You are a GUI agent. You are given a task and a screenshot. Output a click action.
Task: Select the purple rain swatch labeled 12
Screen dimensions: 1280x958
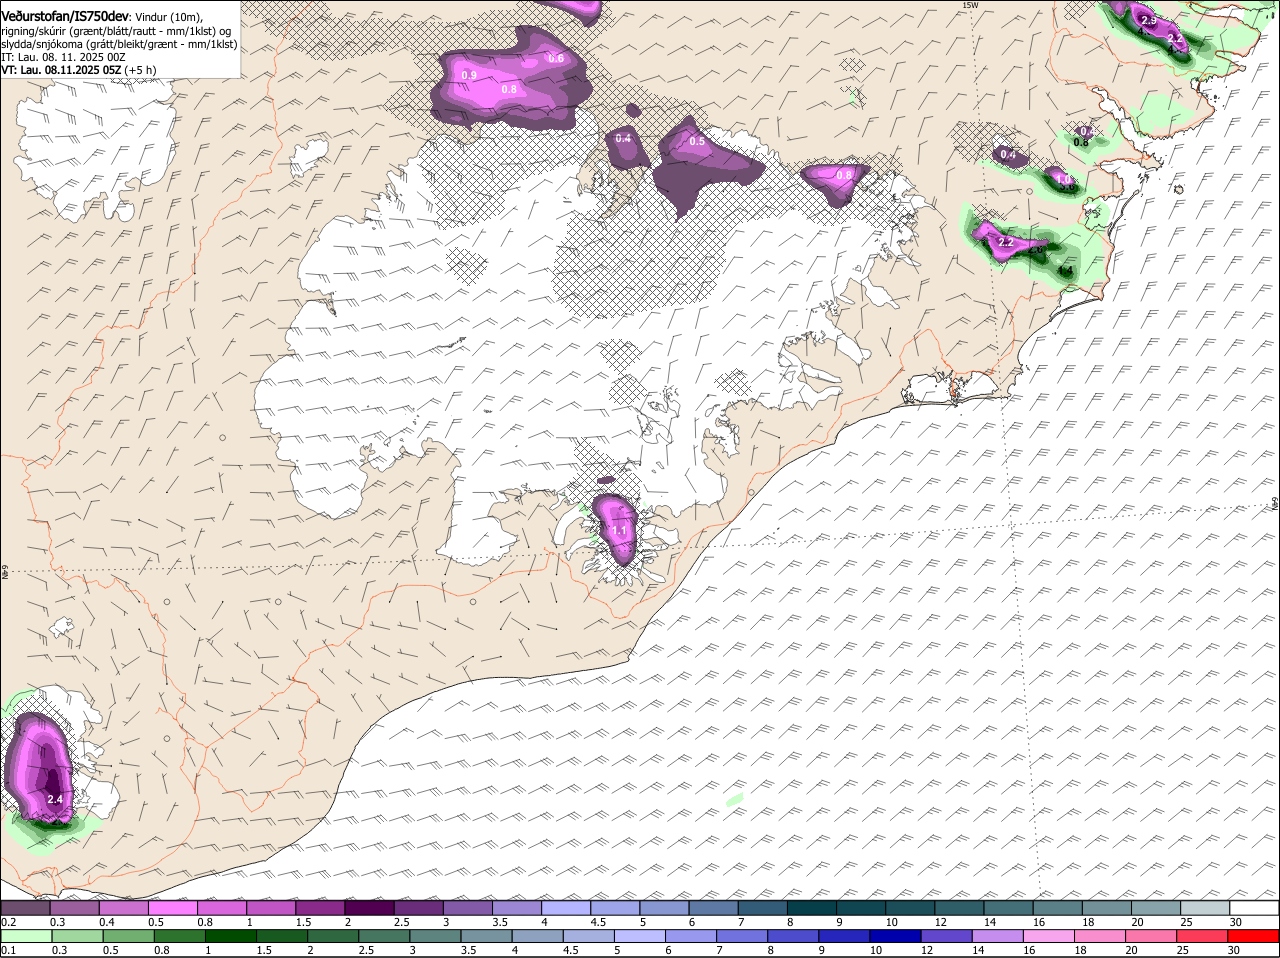click(x=945, y=936)
